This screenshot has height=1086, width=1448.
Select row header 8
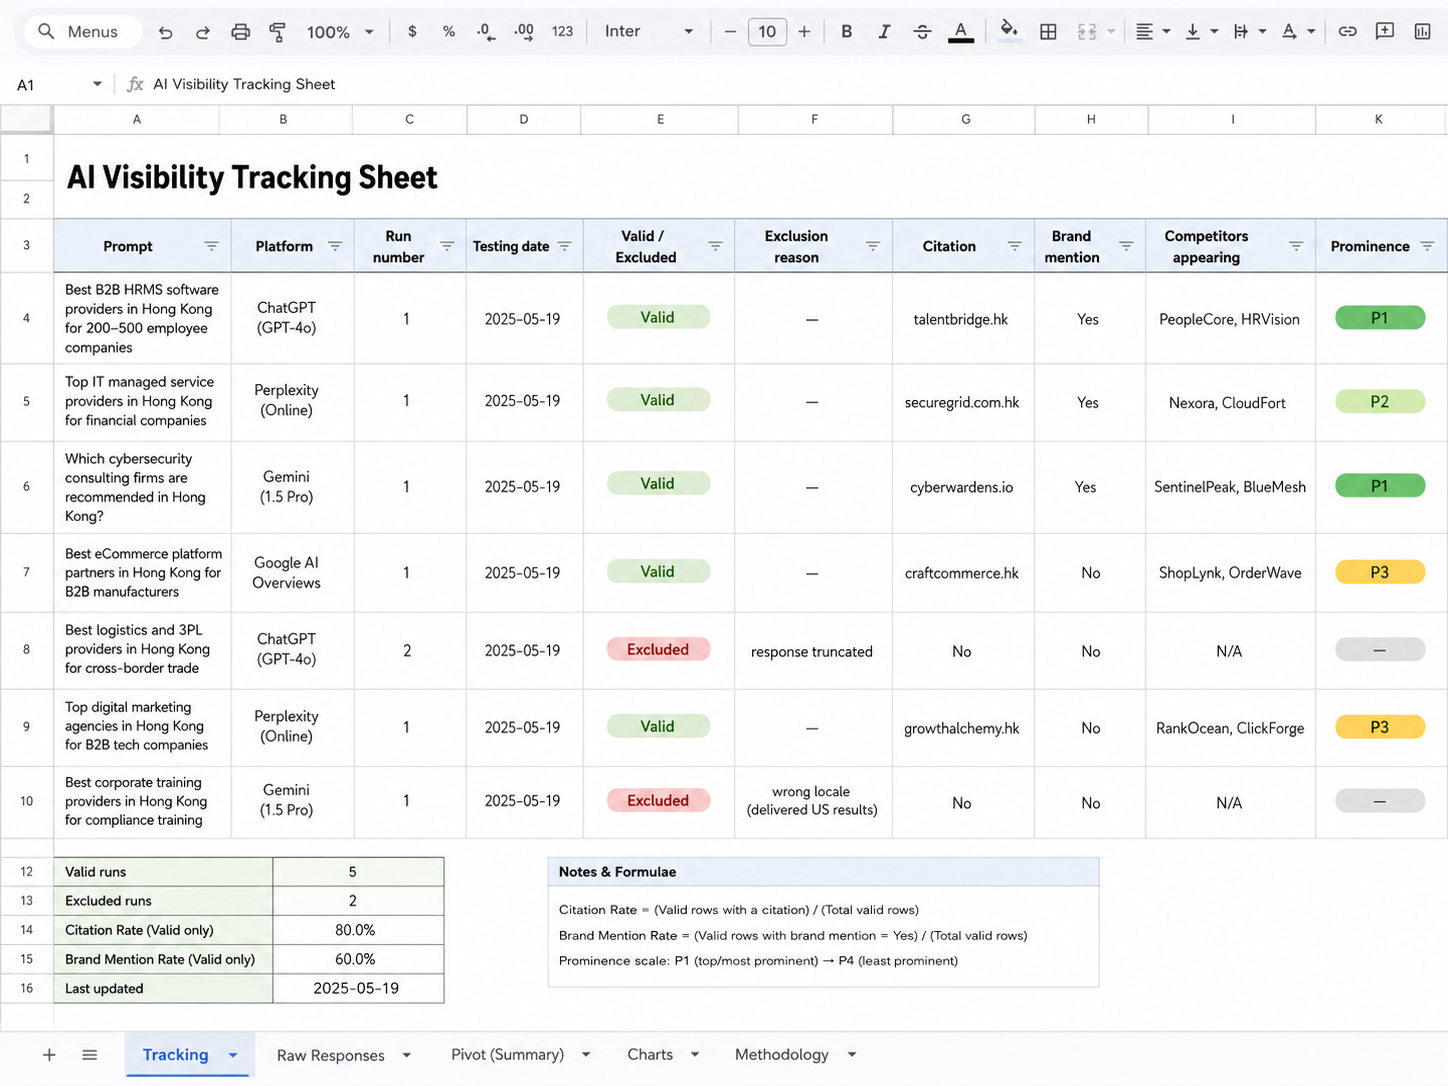coord(26,650)
